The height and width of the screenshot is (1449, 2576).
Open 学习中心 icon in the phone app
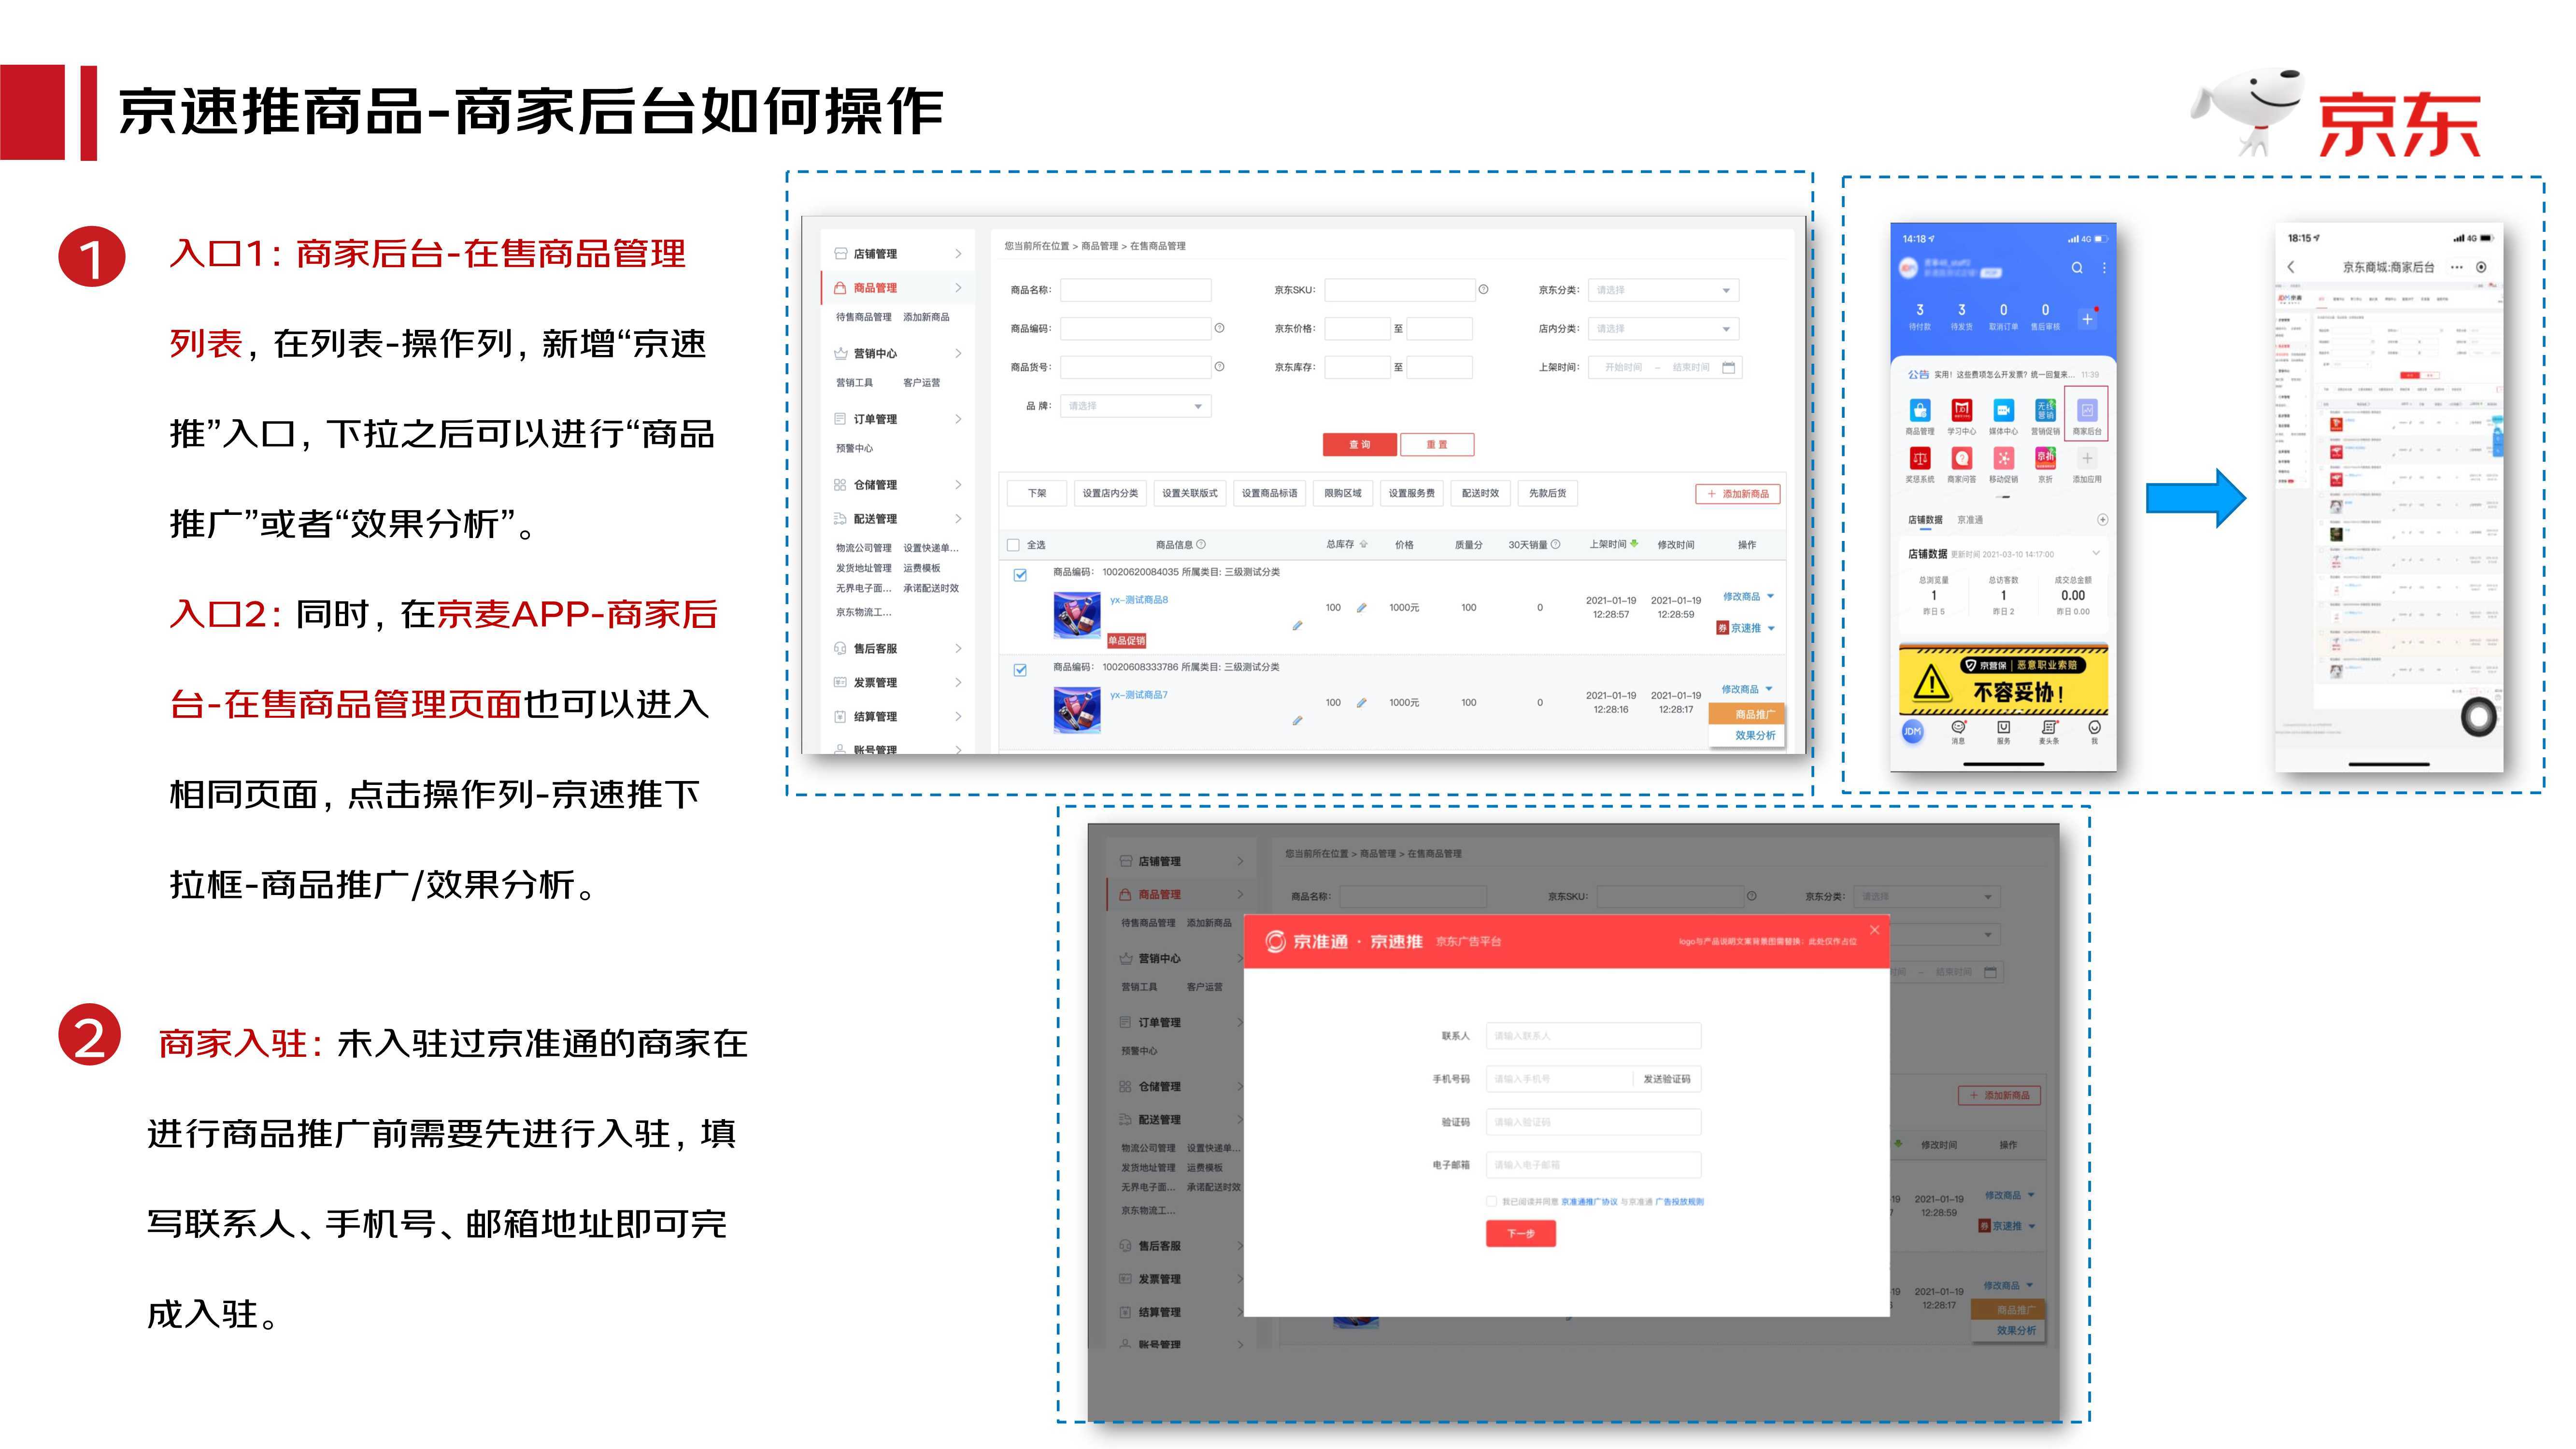[1961, 410]
